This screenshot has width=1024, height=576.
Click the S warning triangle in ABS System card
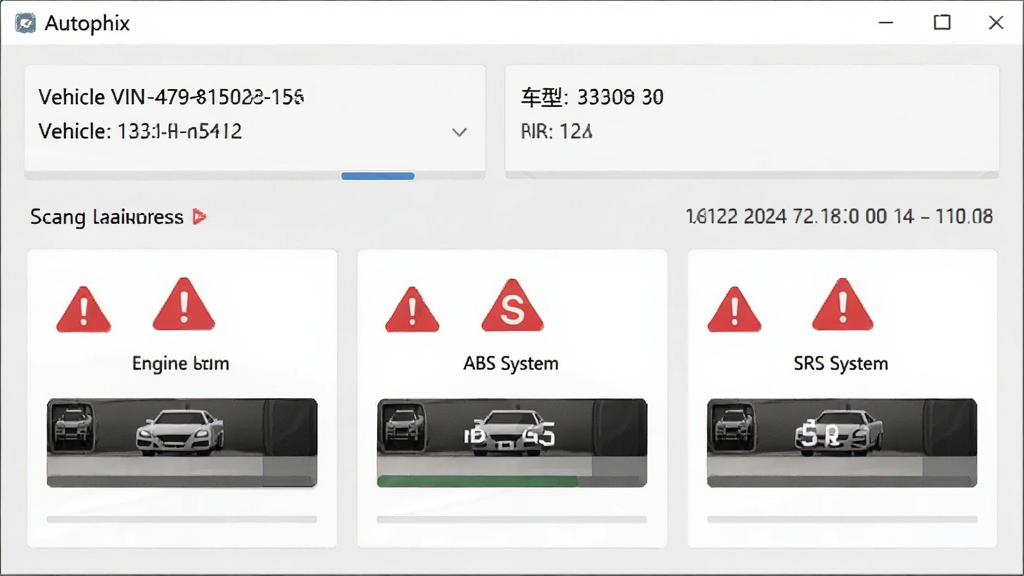pyautogui.click(x=513, y=306)
